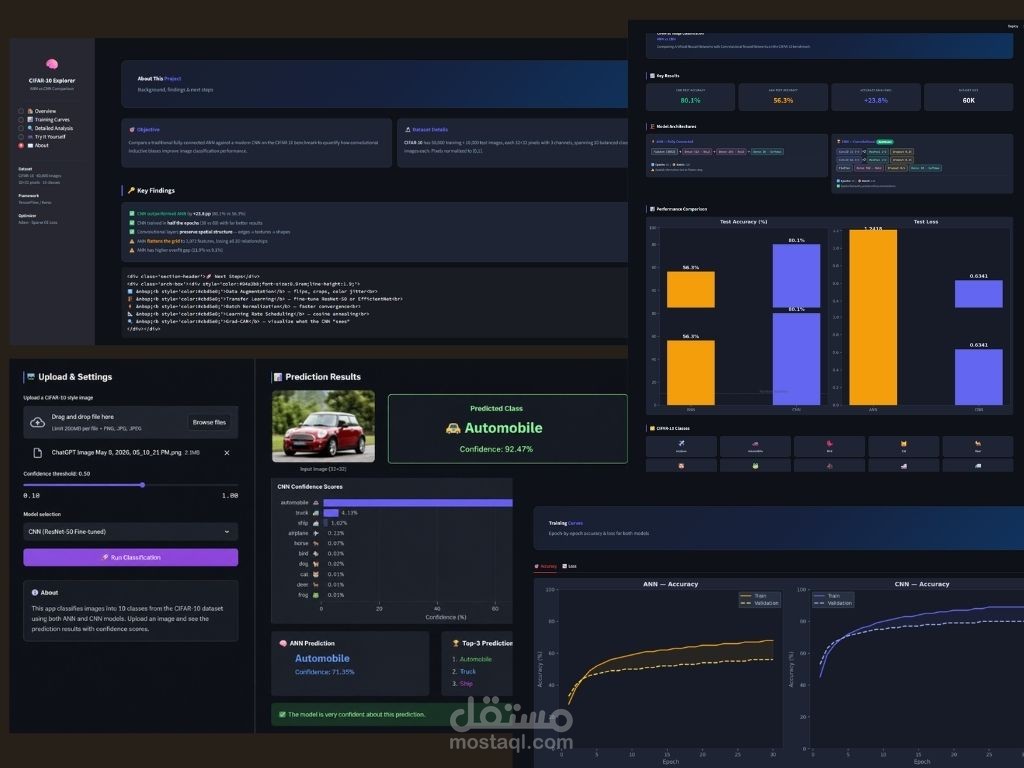Image resolution: width=1024 pixels, height=768 pixels.
Task: Click the truck bar in CNN Confidence Scores
Action: tap(331, 513)
